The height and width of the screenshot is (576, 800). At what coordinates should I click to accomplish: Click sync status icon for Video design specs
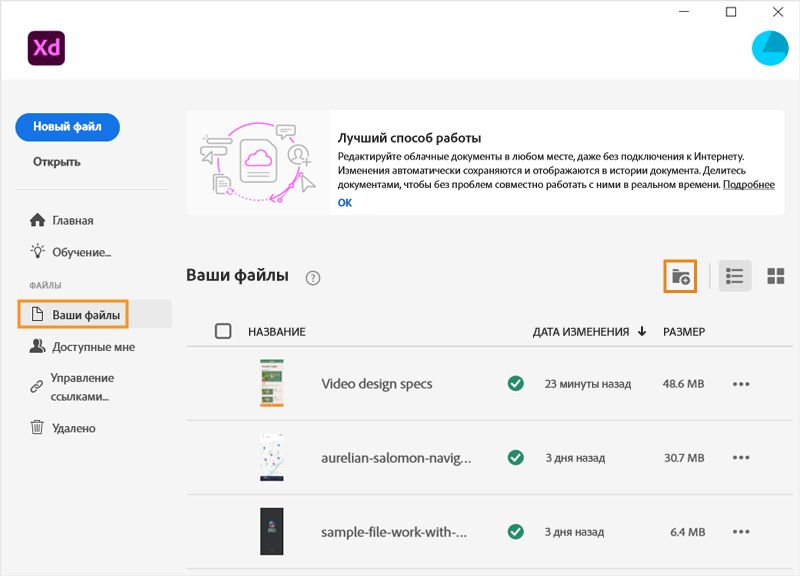(x=515, y=383)
